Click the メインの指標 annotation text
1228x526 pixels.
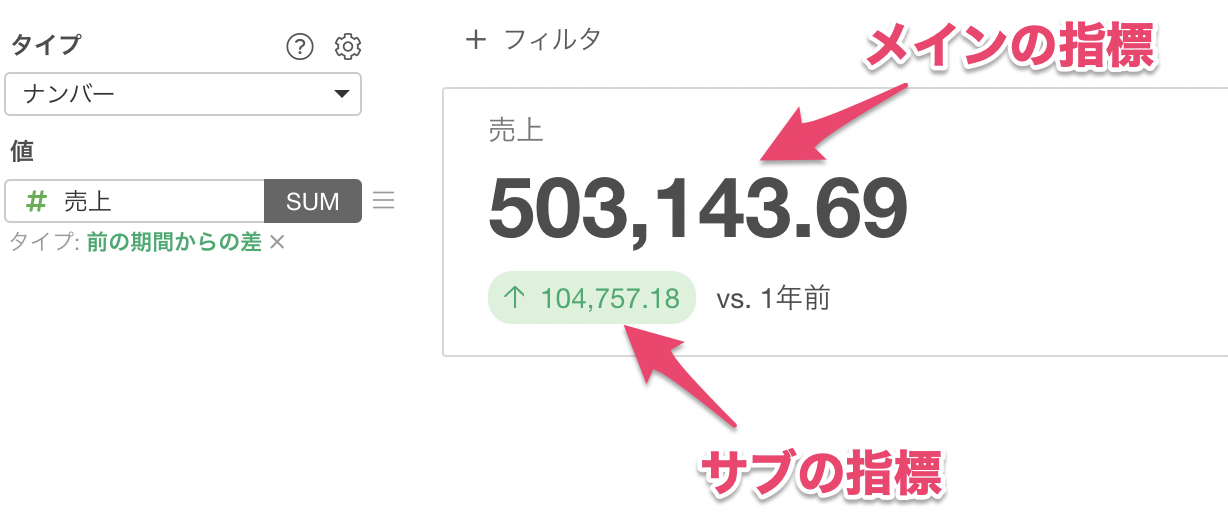pos(1010,49)
